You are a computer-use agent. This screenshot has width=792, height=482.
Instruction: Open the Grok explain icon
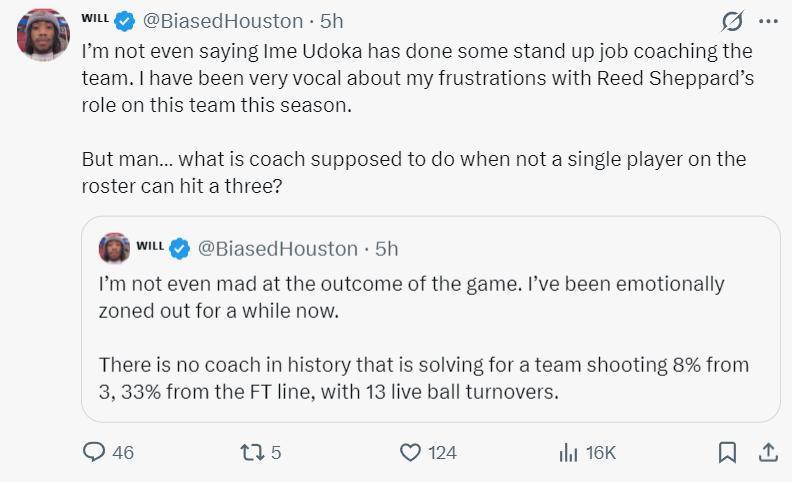[731, 21]
